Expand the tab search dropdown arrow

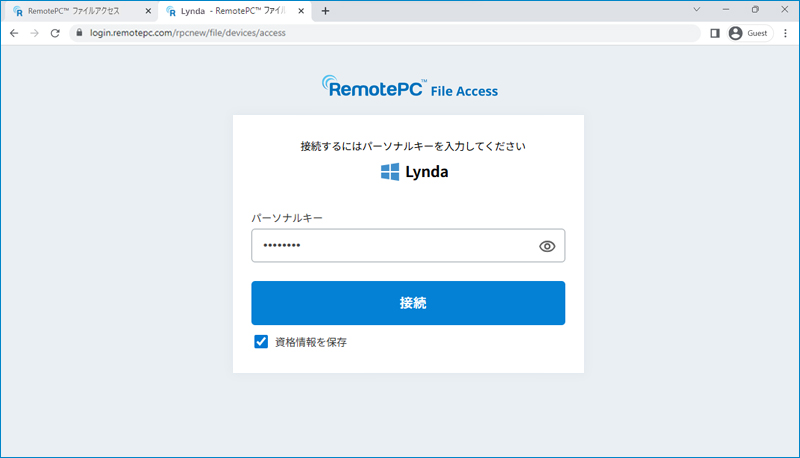696,10
